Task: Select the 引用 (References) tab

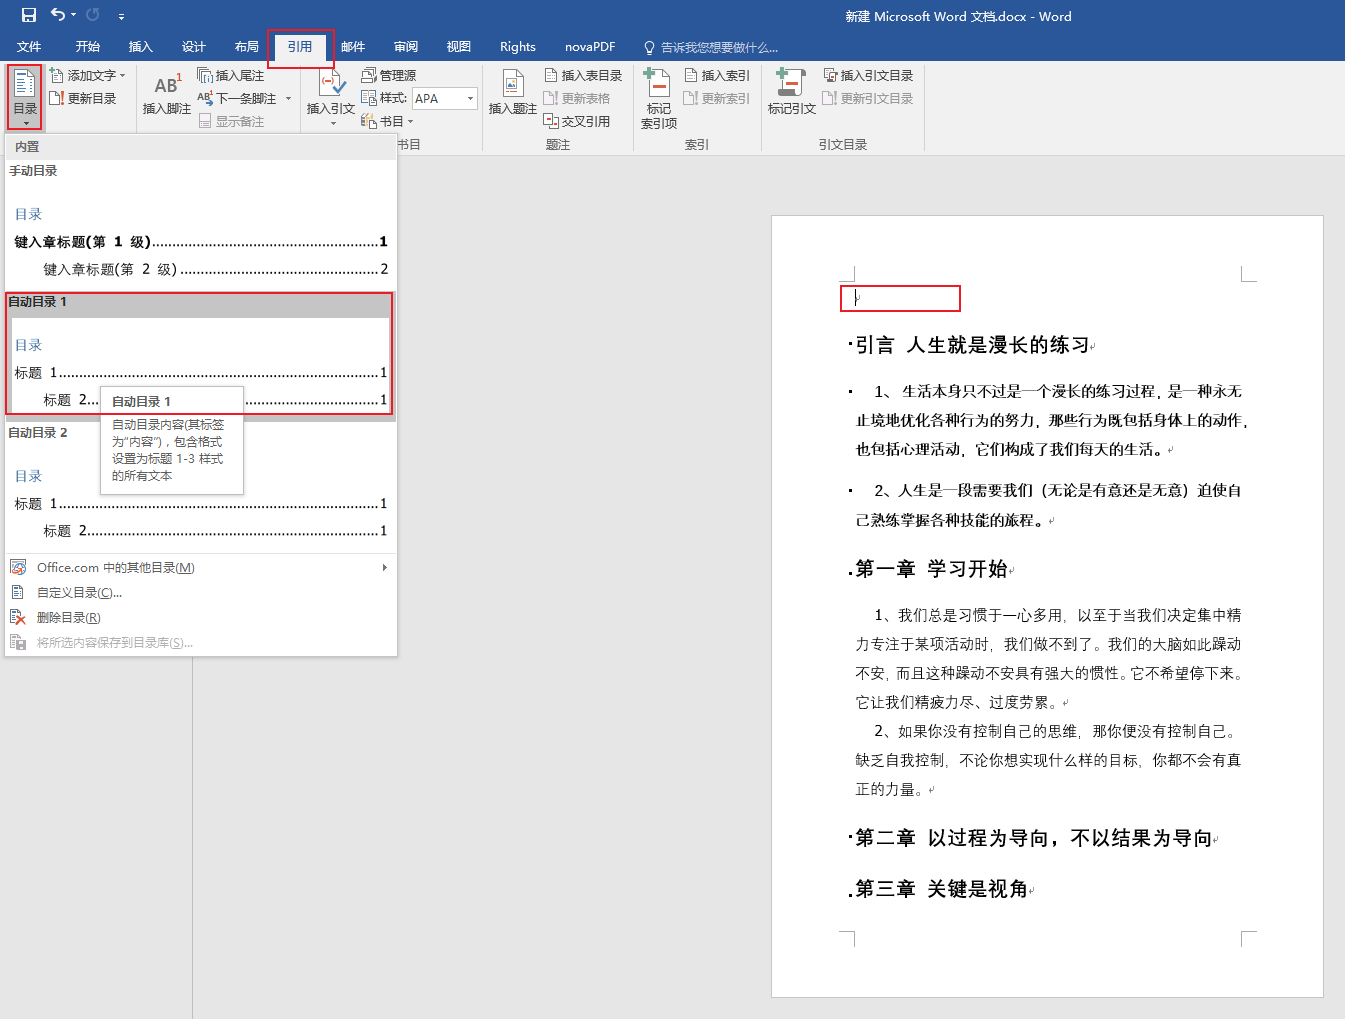Action: [x=300, y=47]
